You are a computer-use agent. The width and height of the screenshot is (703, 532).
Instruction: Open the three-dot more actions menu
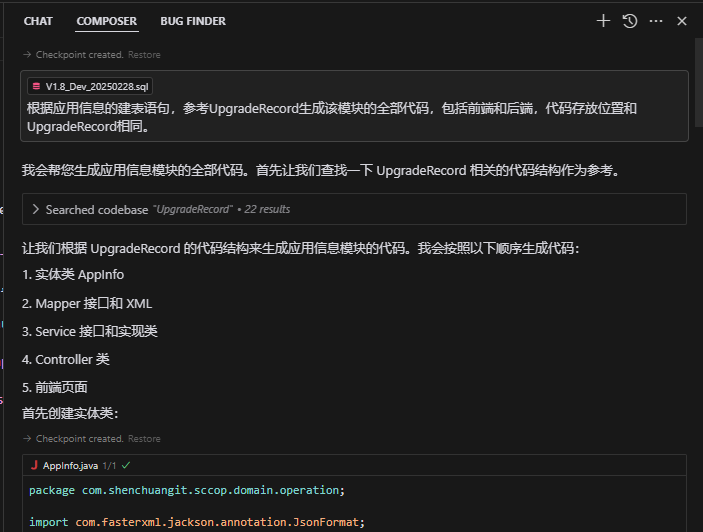tap(656, 21)
